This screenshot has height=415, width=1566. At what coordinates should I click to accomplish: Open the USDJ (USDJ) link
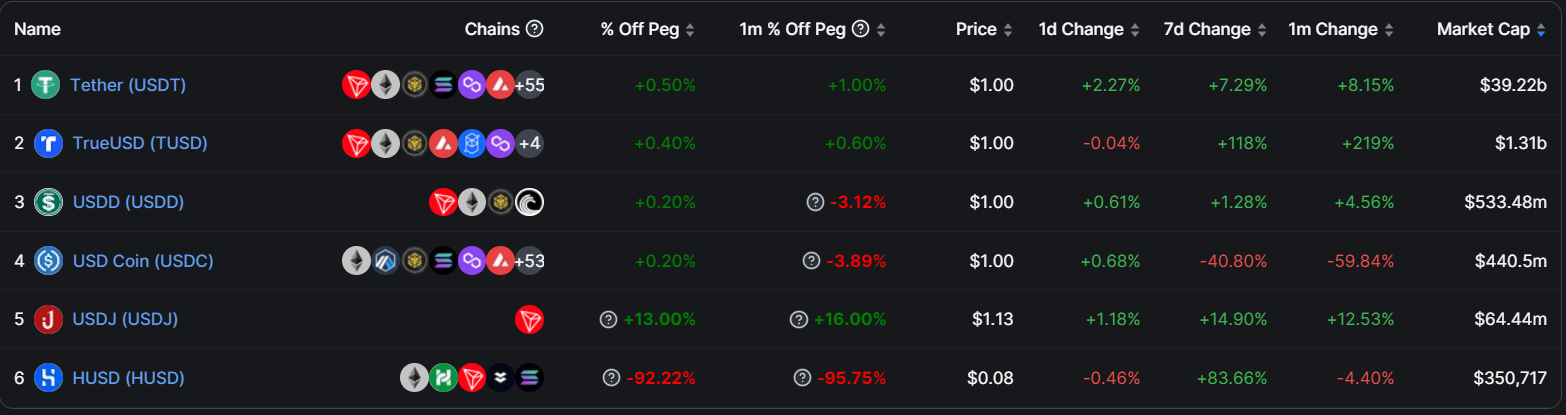click(125, 319)
